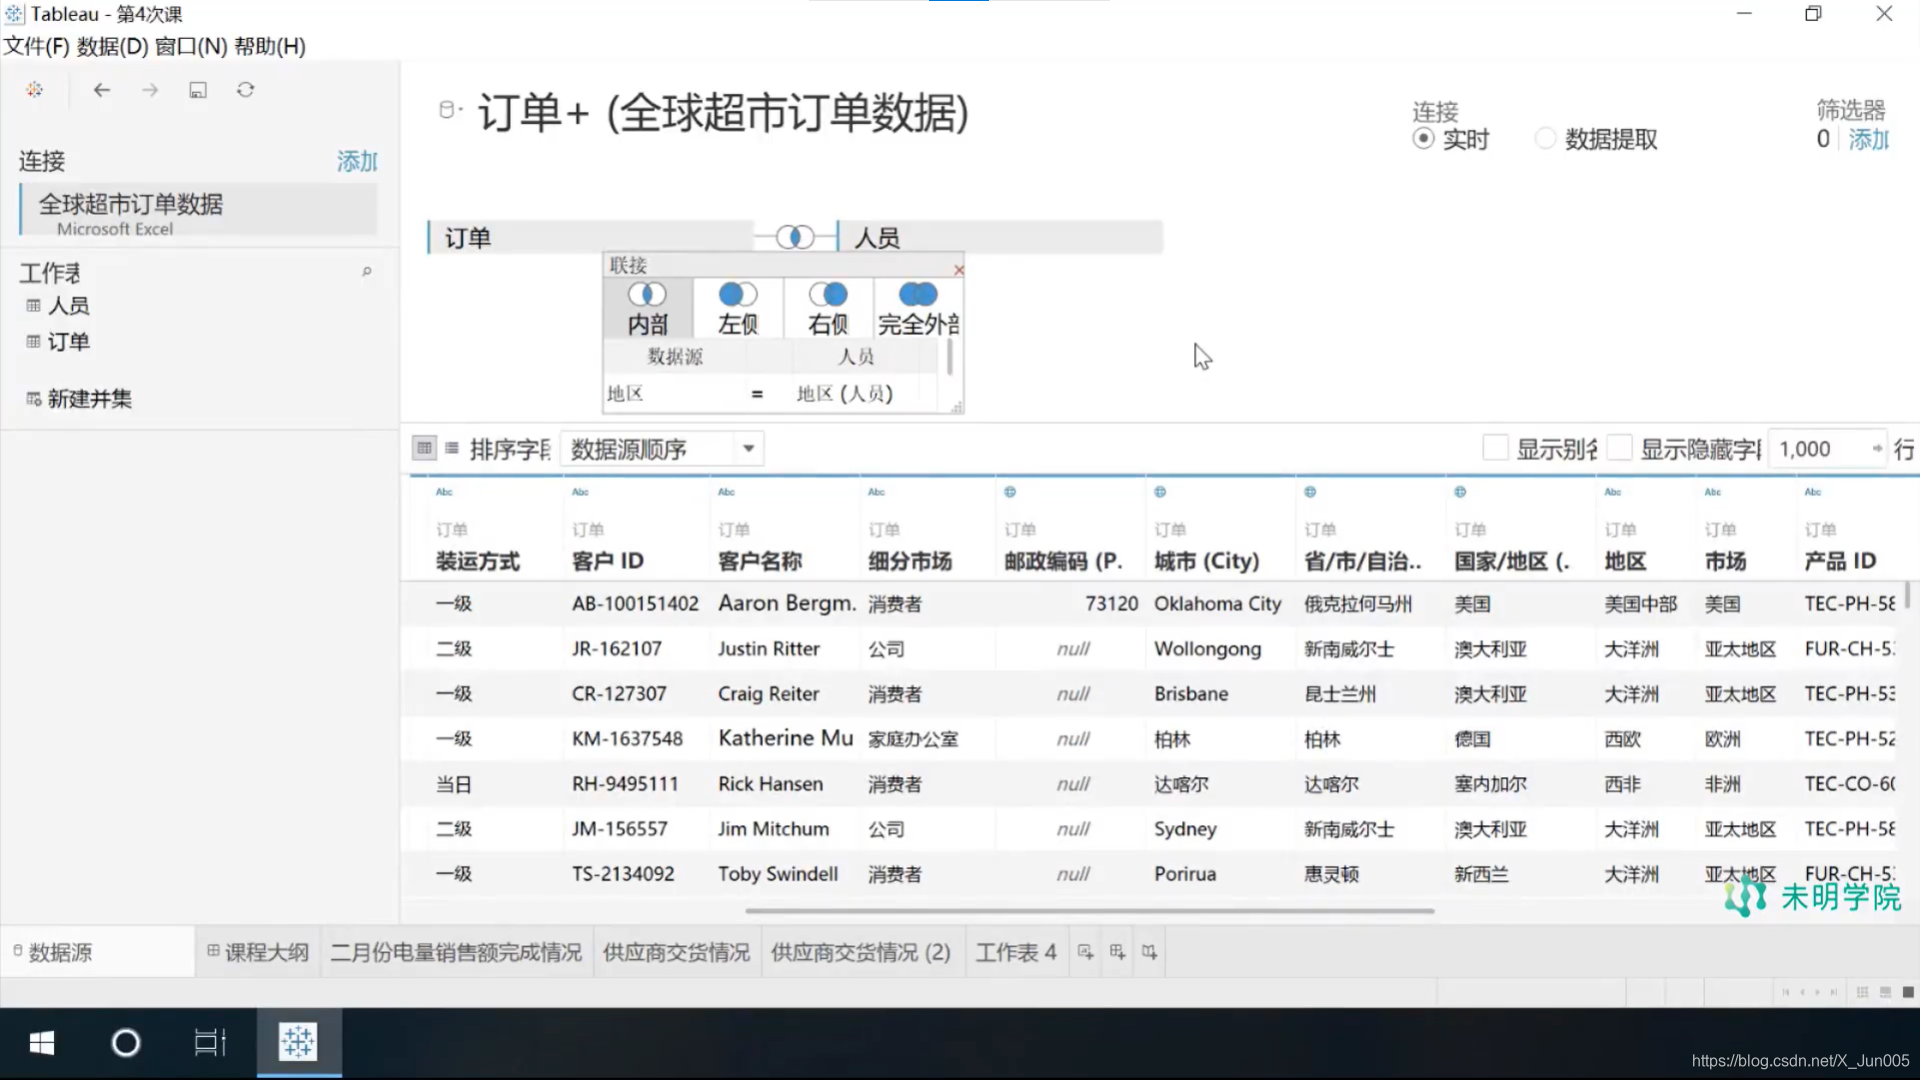Create a new dashboard with the dashboard icon
This screenshot has height=1080, width=1920.
[1117, 951]
